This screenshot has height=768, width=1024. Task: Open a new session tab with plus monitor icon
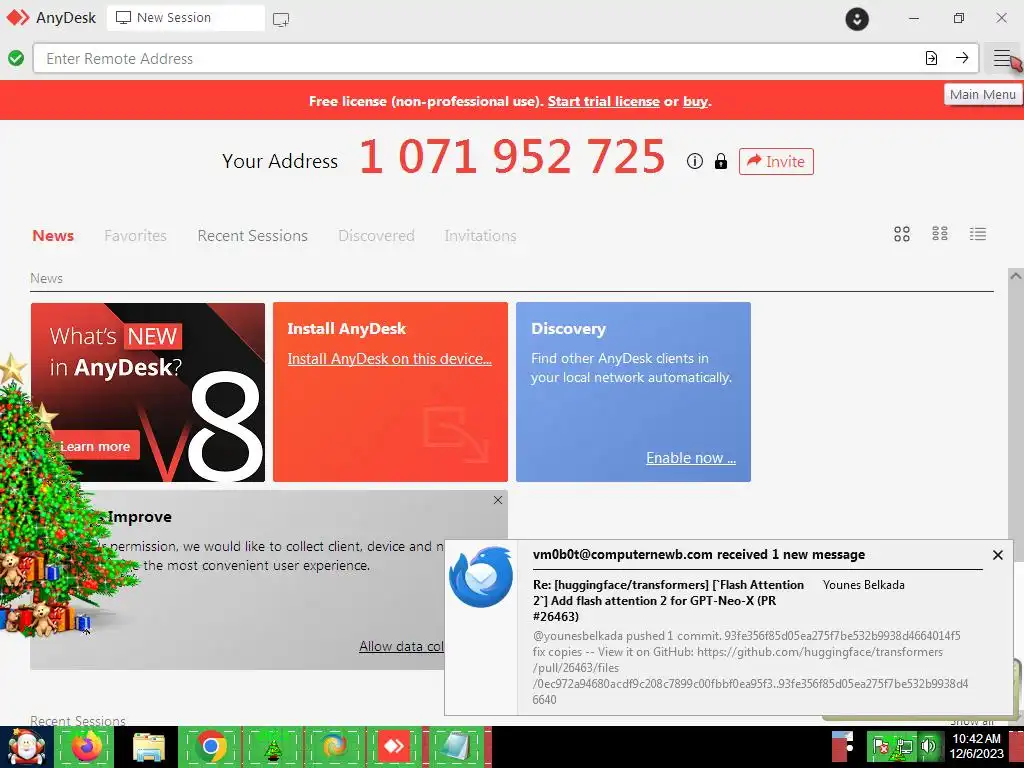(x=281, y=19)
